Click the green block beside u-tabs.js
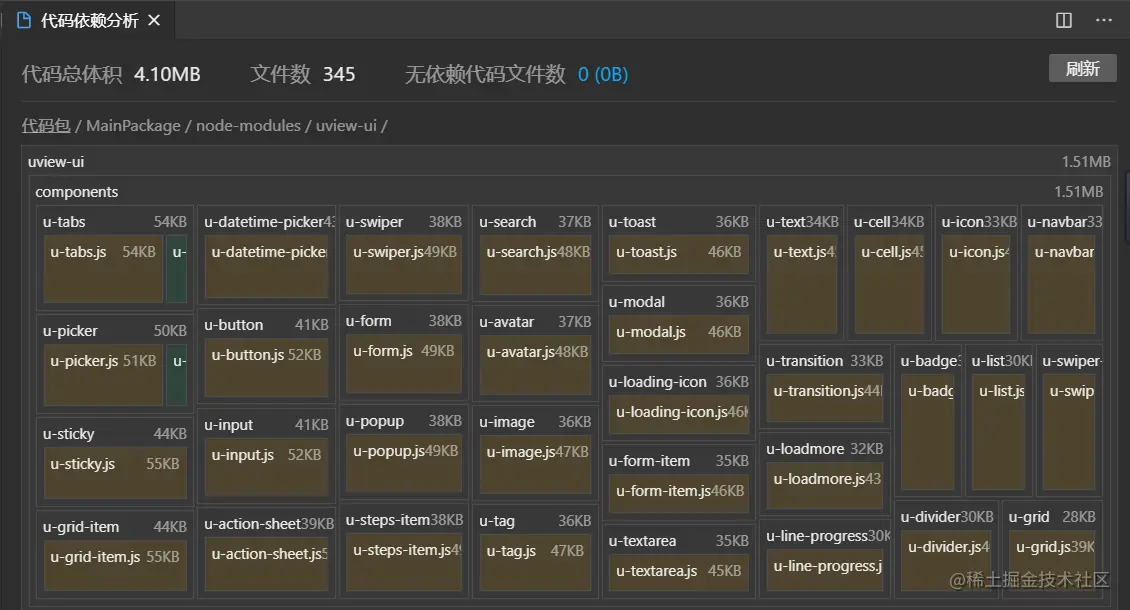The height and width of the screenshot is (610, 1130). [x=177, y=270]
